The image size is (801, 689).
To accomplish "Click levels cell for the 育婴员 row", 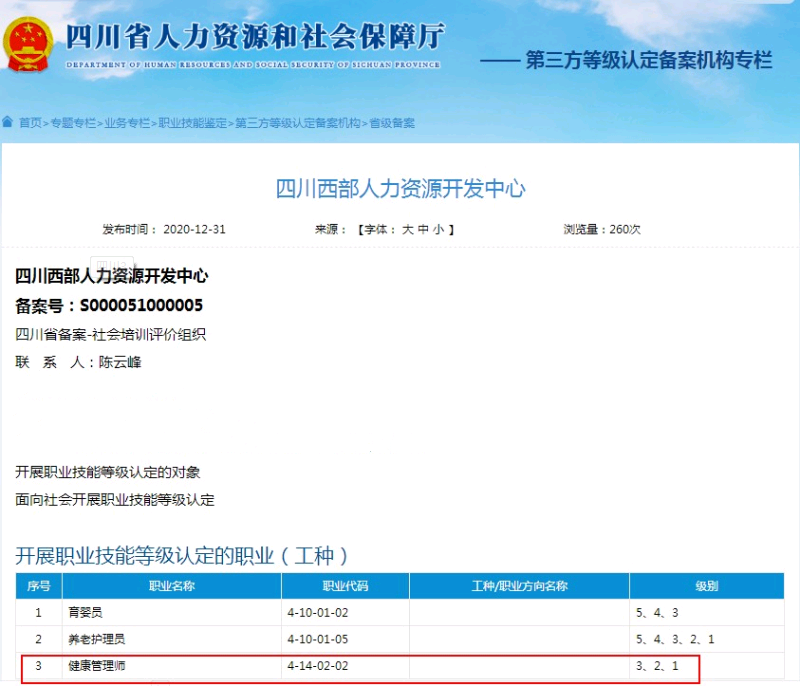I will coord(707,612).
